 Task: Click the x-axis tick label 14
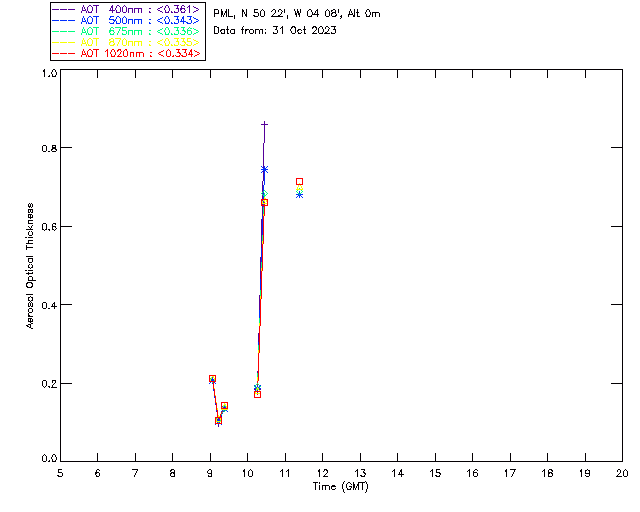[398, 473]
